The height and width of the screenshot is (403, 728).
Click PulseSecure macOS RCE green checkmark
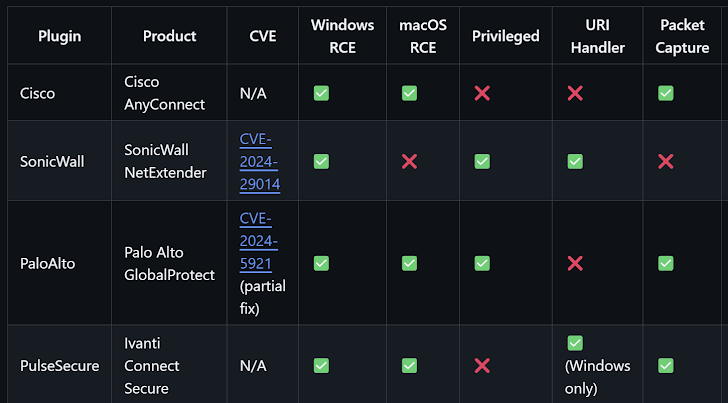[x=409, y=365]
